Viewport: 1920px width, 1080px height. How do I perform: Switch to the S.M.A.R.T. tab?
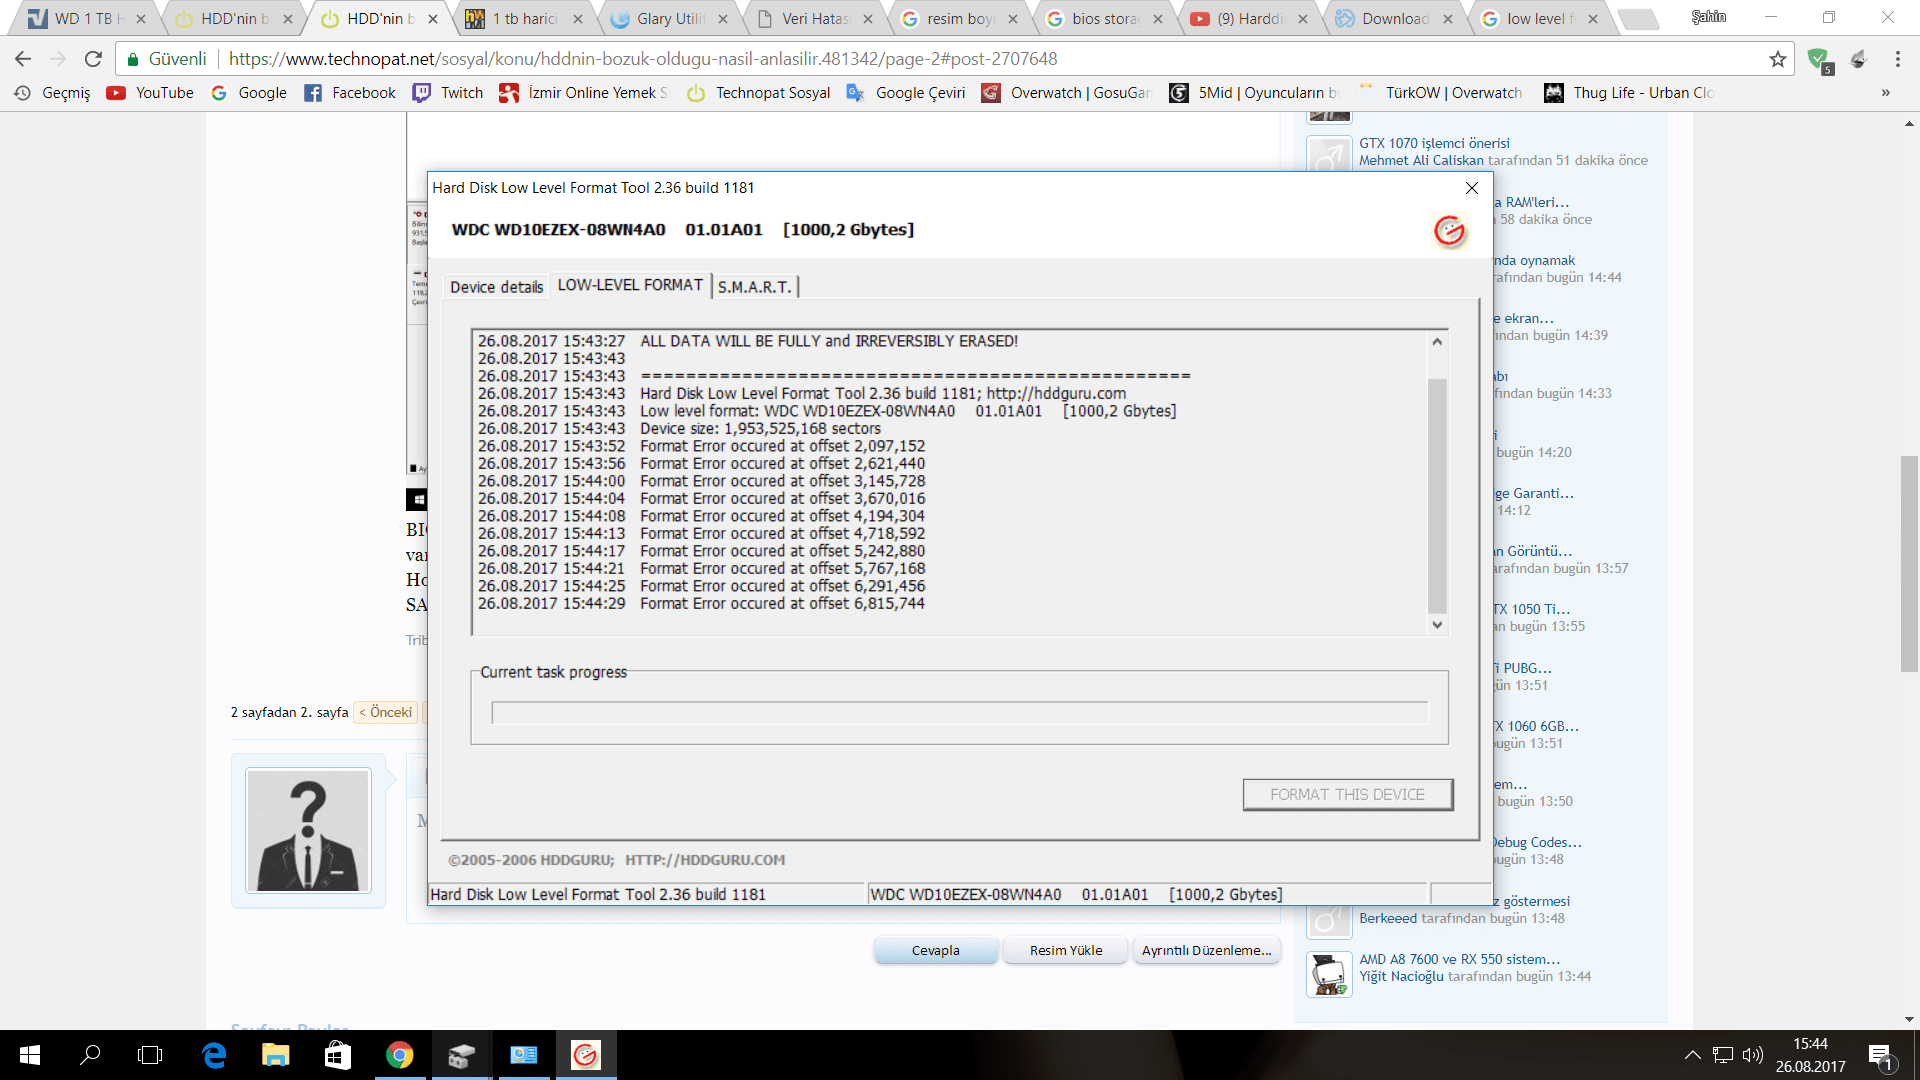(754, 286)
